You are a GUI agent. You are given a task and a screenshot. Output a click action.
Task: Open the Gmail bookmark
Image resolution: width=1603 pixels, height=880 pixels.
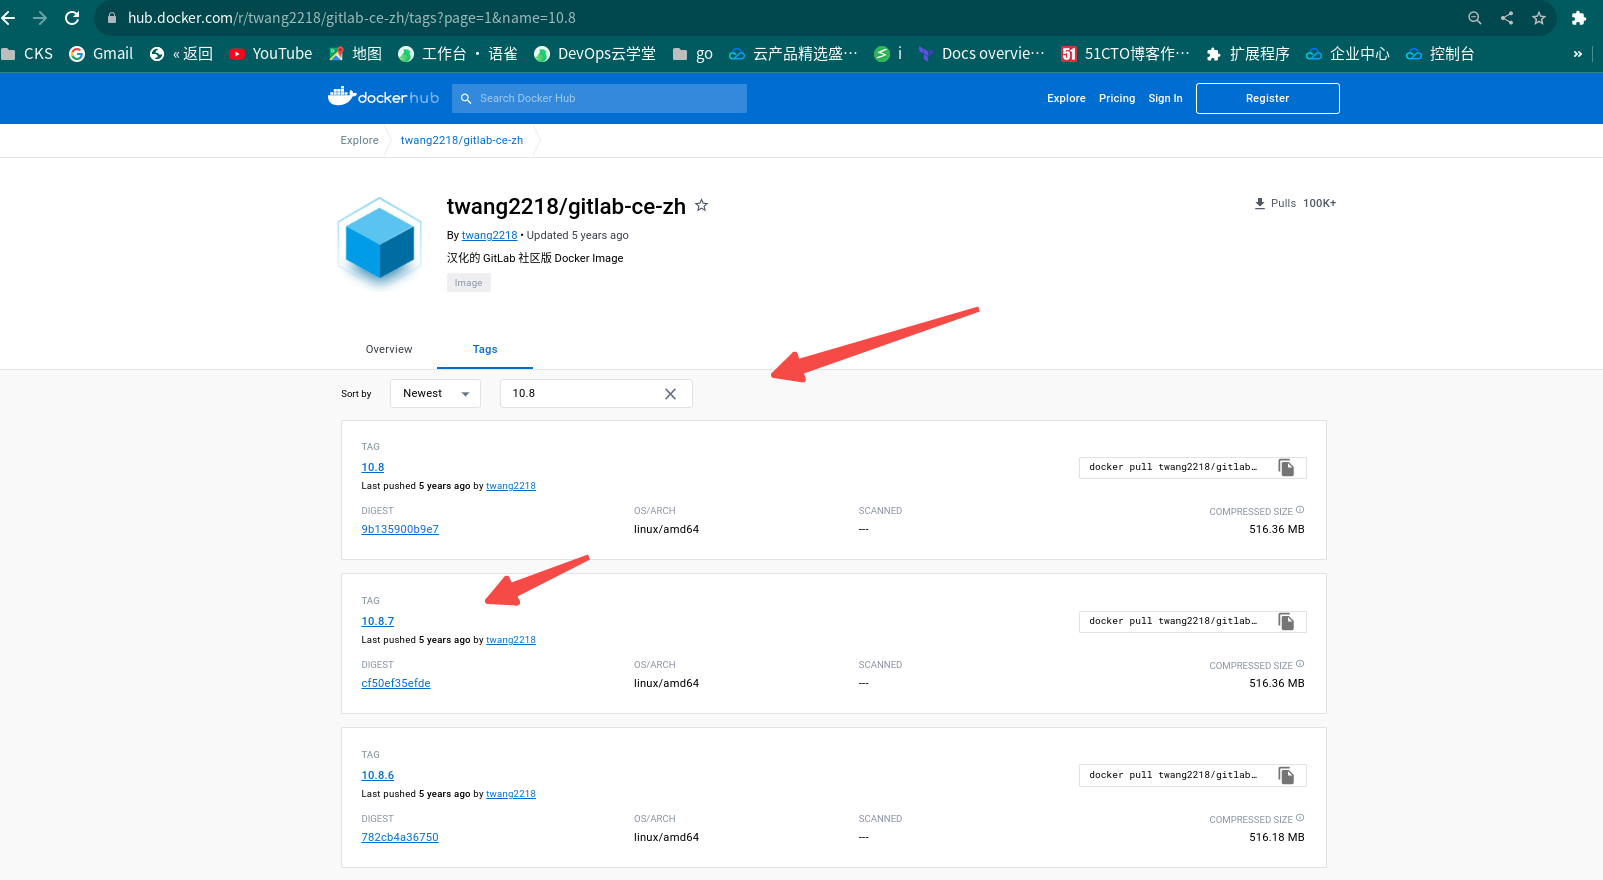tap(101, 54)
